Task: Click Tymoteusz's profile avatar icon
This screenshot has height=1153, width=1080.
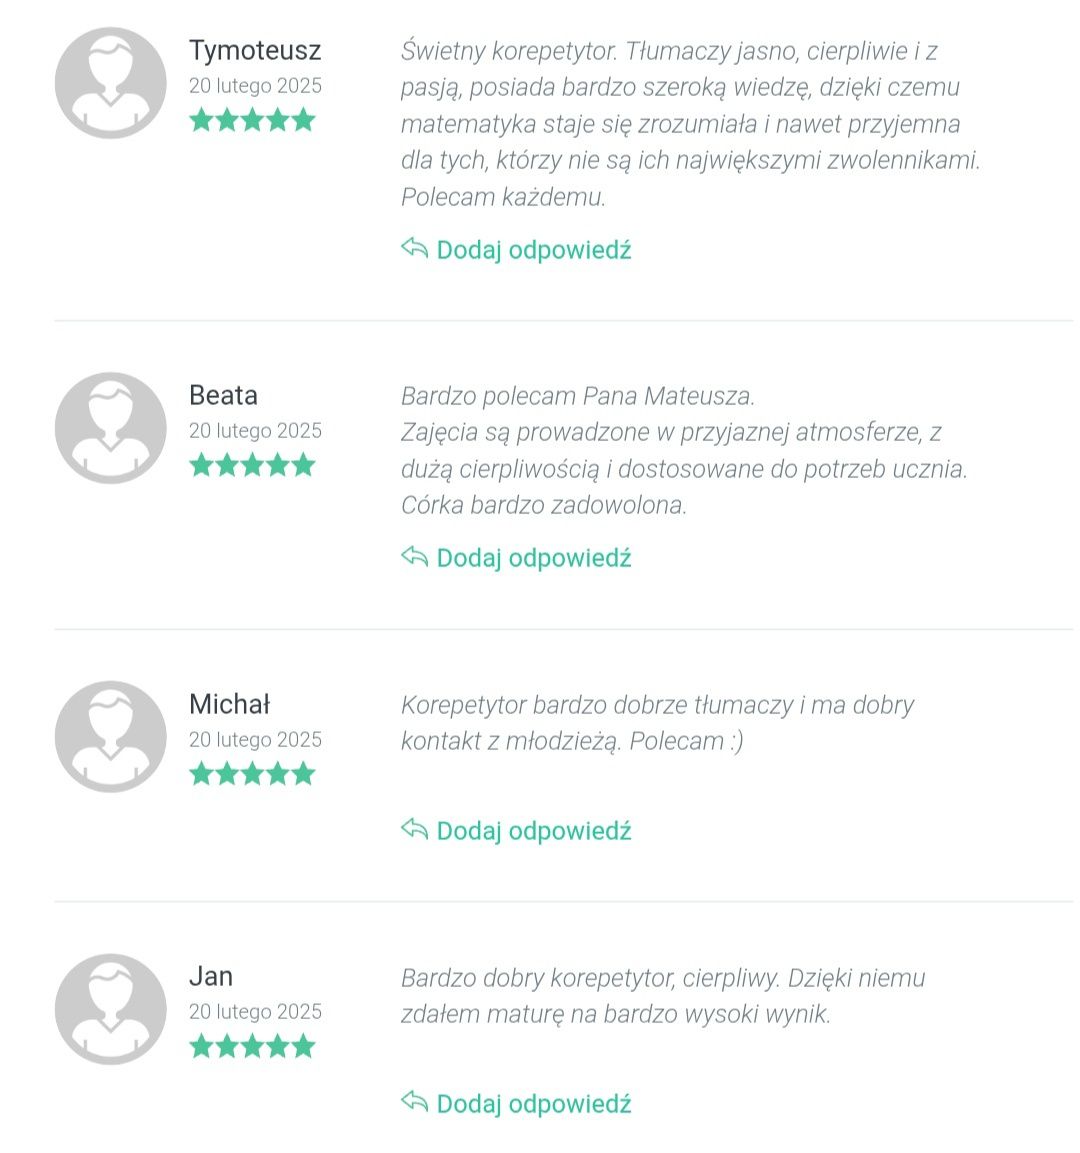Action: pos(110,82)
